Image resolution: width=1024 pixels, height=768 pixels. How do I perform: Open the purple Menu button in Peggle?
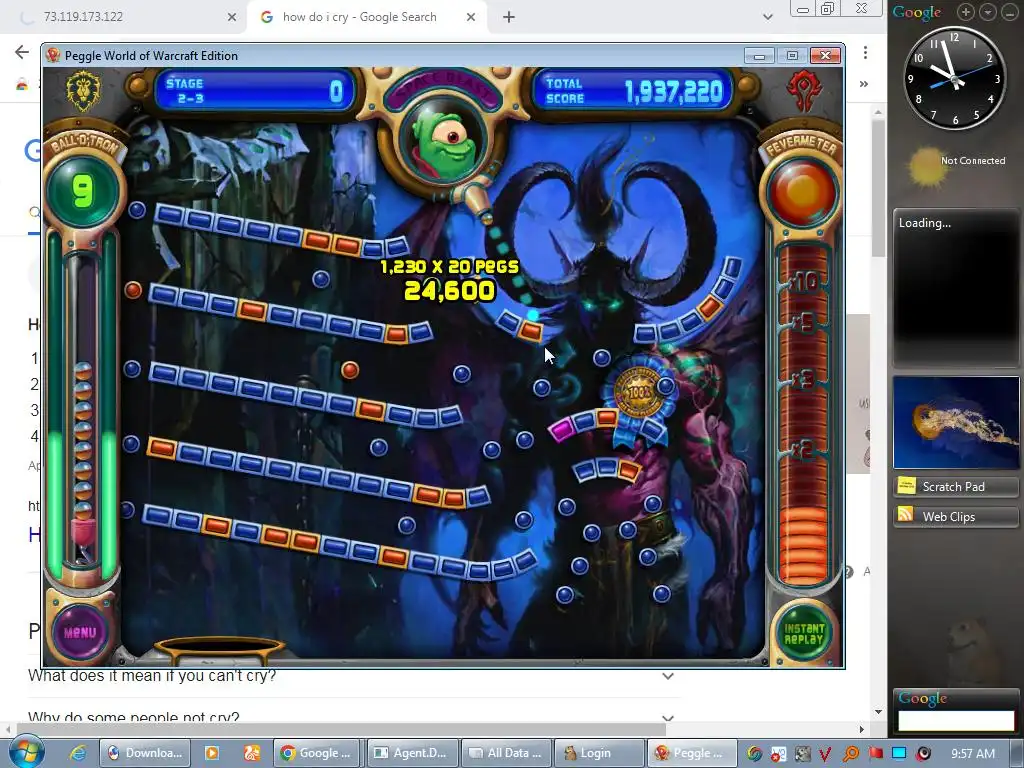click(80, 632)
